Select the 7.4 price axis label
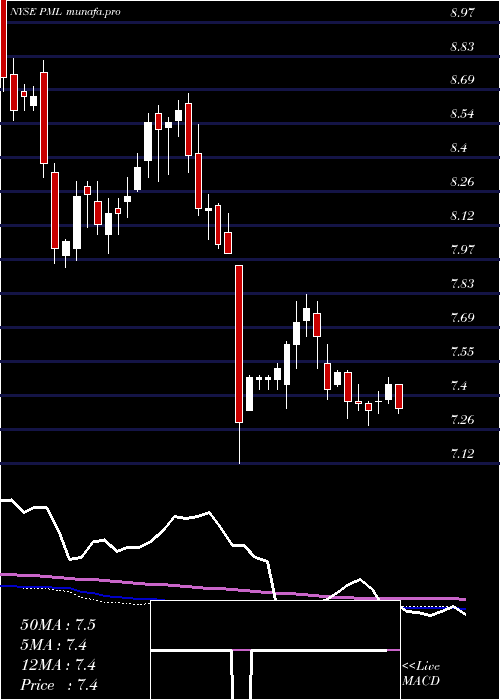The height and width of the screenshot is (700, 500). [459, 385]
